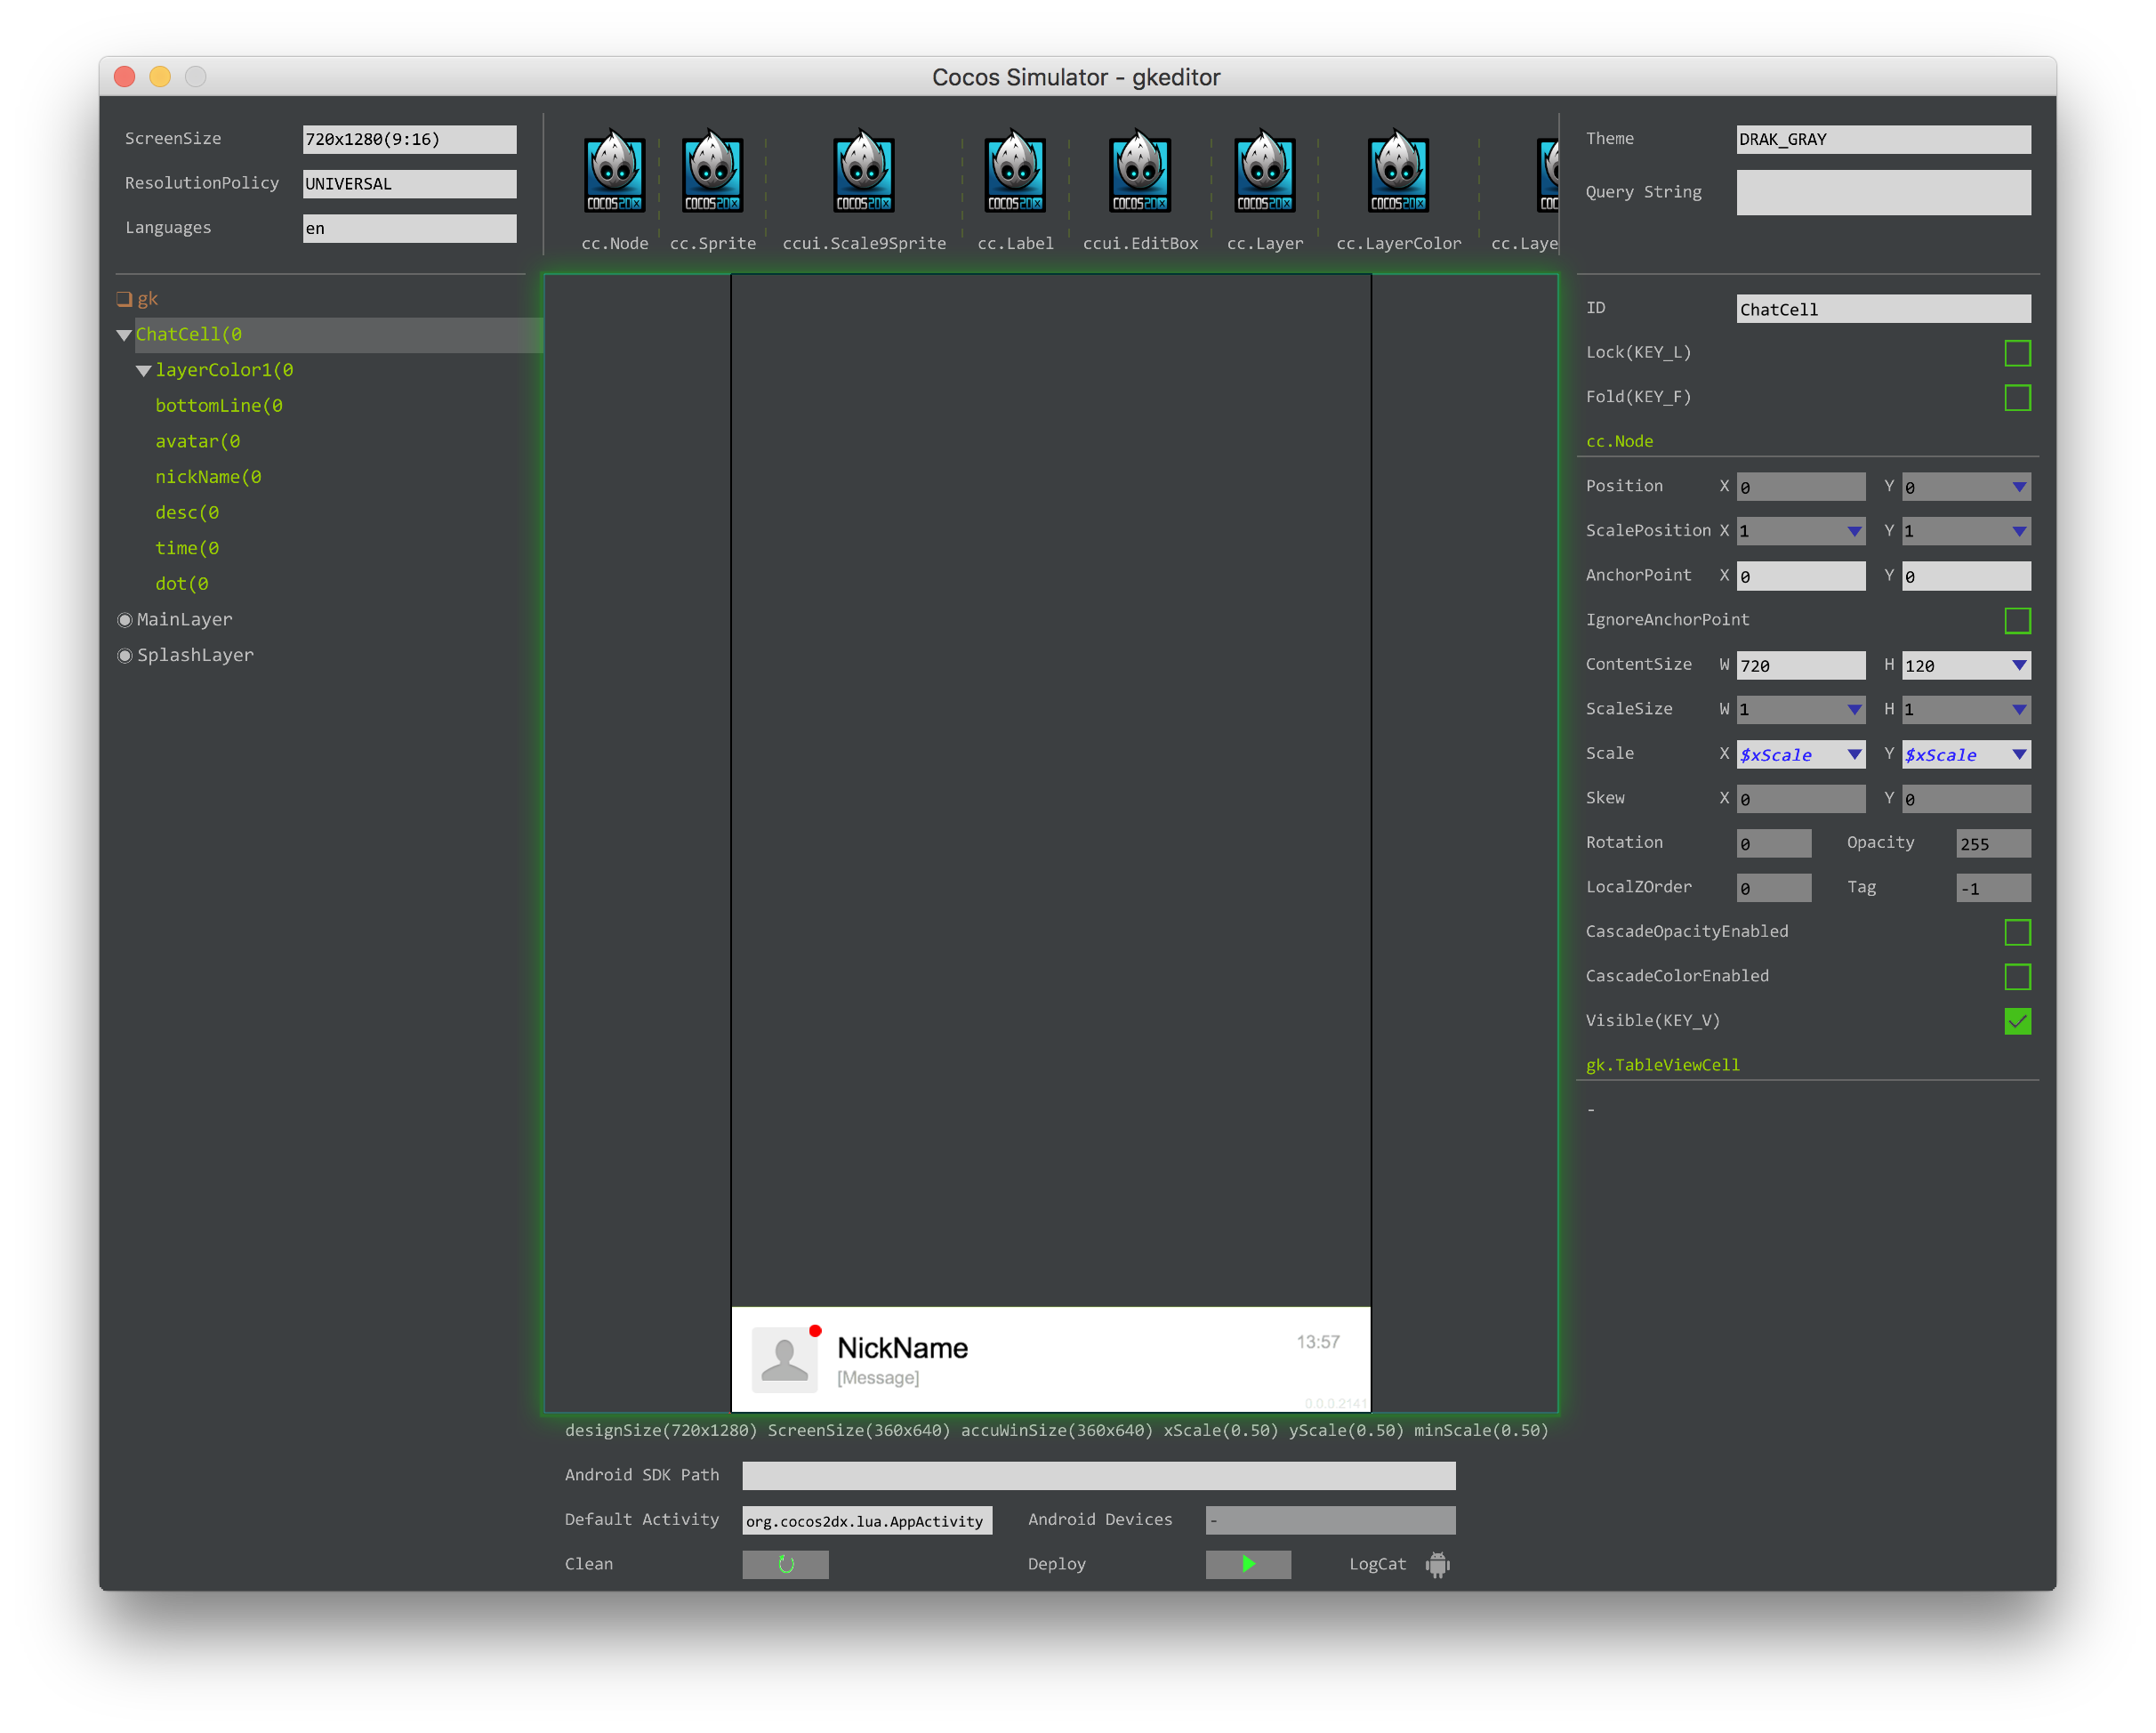The height and width of the screenshot is (1733, 2156).
Task: Click the Clean refresh button
Action: [x=785, y=1564]
